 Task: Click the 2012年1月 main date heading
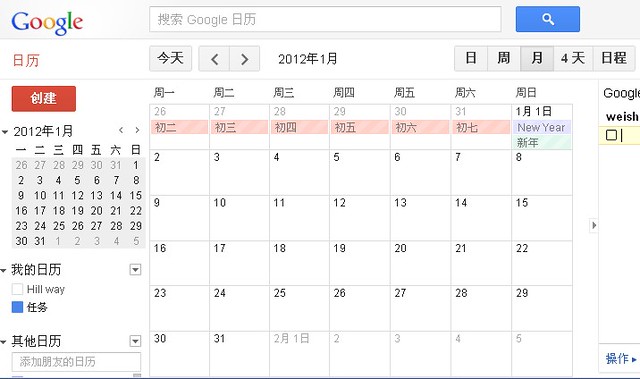(307, 59)
